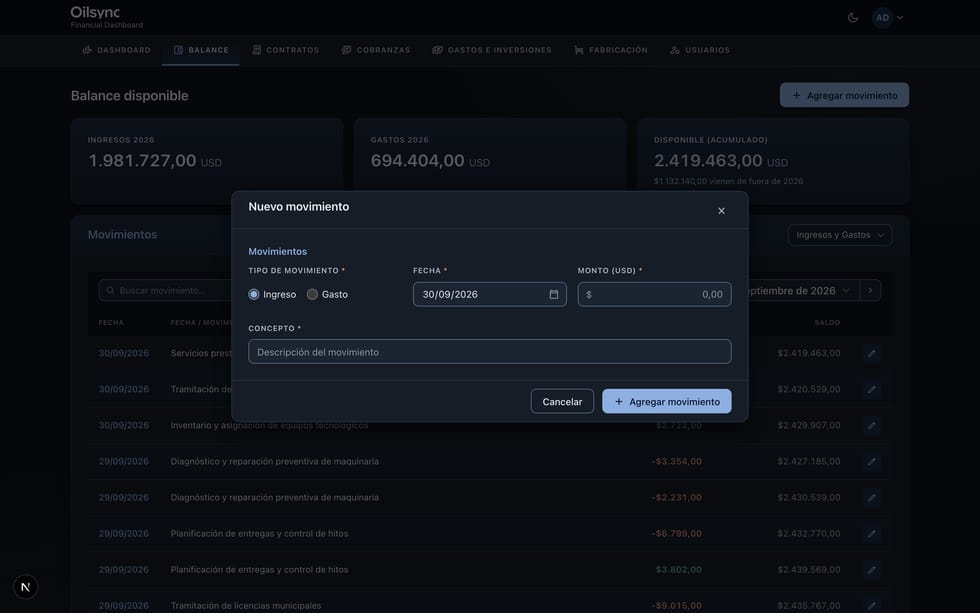Open the Gastos e Inversiones tab
Screen dimensions: 980x613
coord(492,50)
